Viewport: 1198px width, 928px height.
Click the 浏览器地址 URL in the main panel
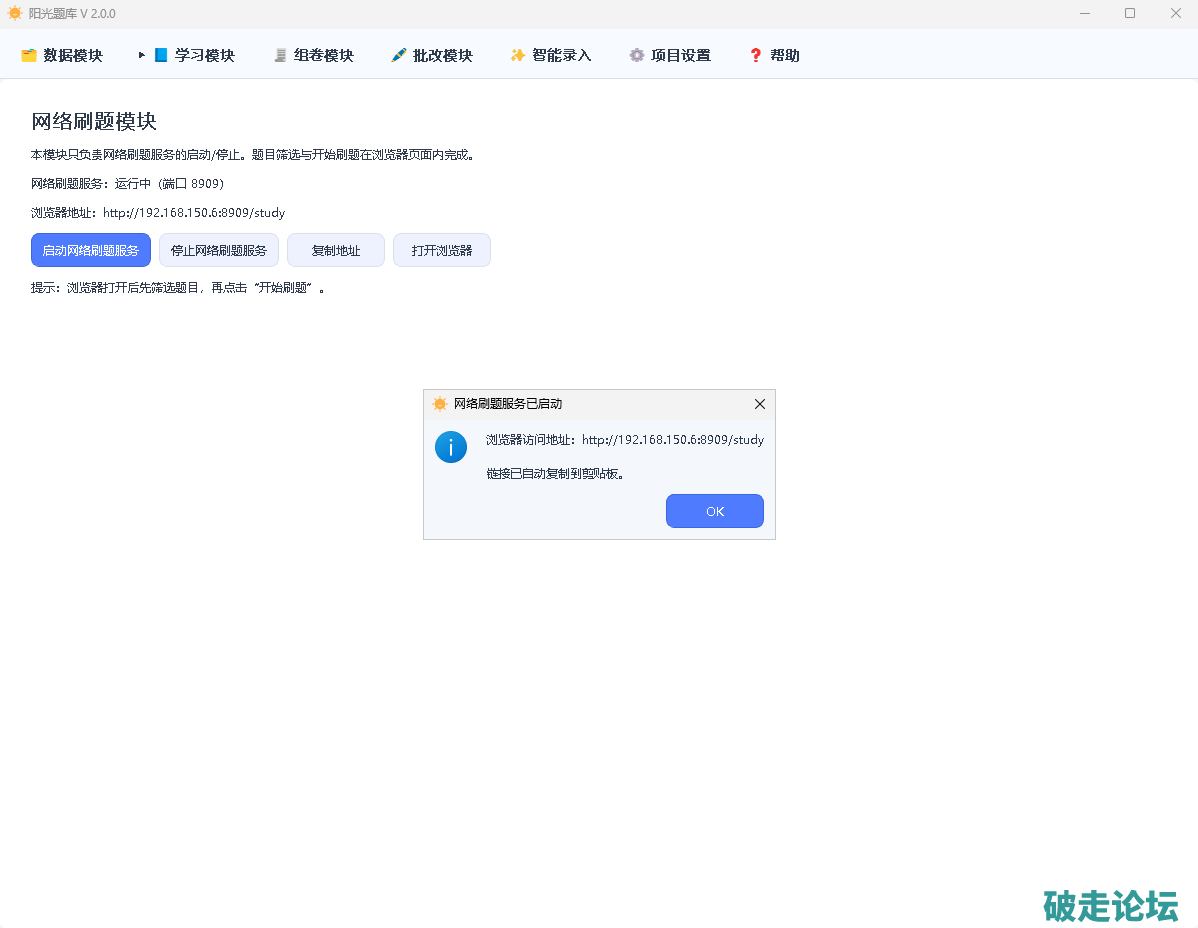click(194, 213)
